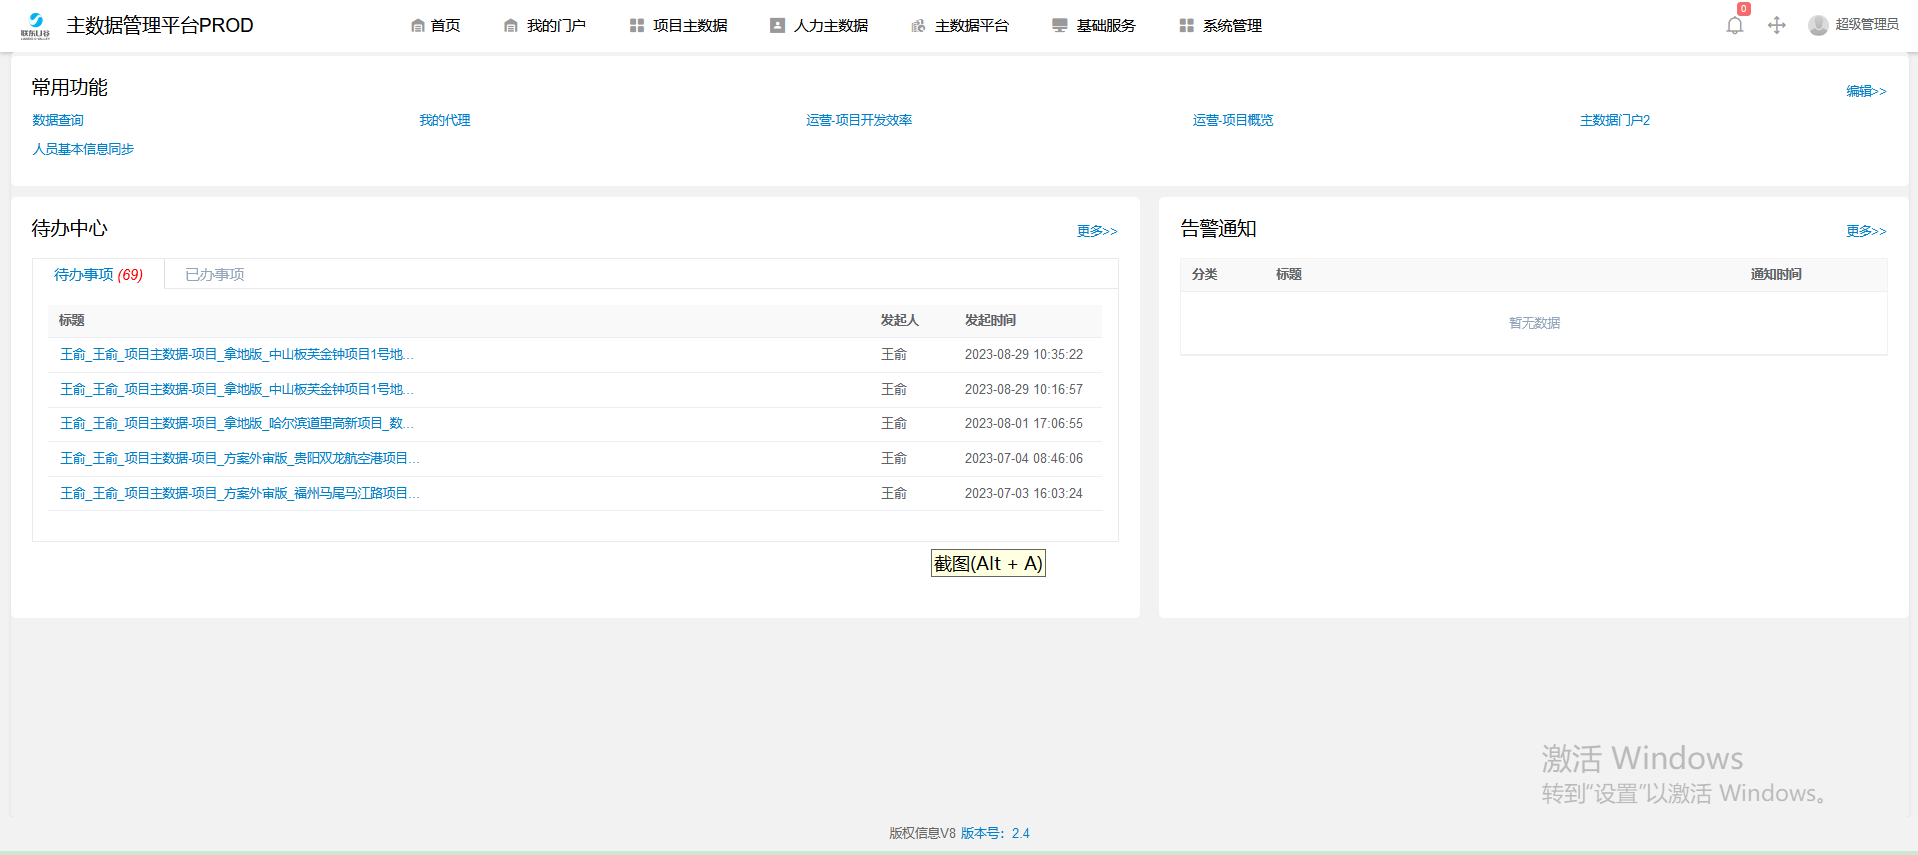Click the 发起人 column header

(x=899, y=321)
